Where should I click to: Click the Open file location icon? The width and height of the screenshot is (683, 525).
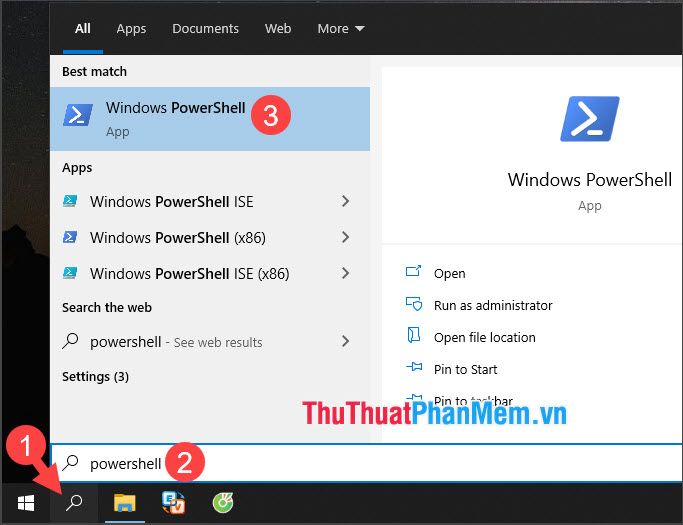click(413, 335)
